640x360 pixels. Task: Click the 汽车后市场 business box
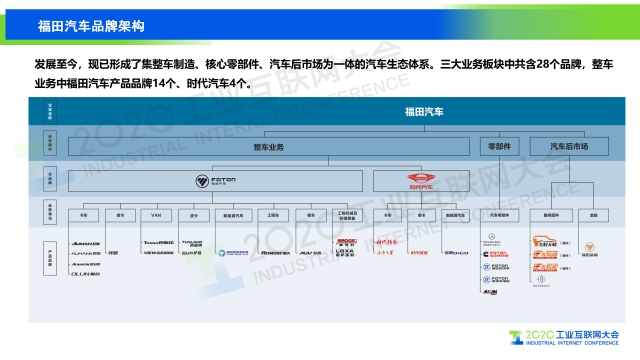pyautogui.click(x=569, y=147)
